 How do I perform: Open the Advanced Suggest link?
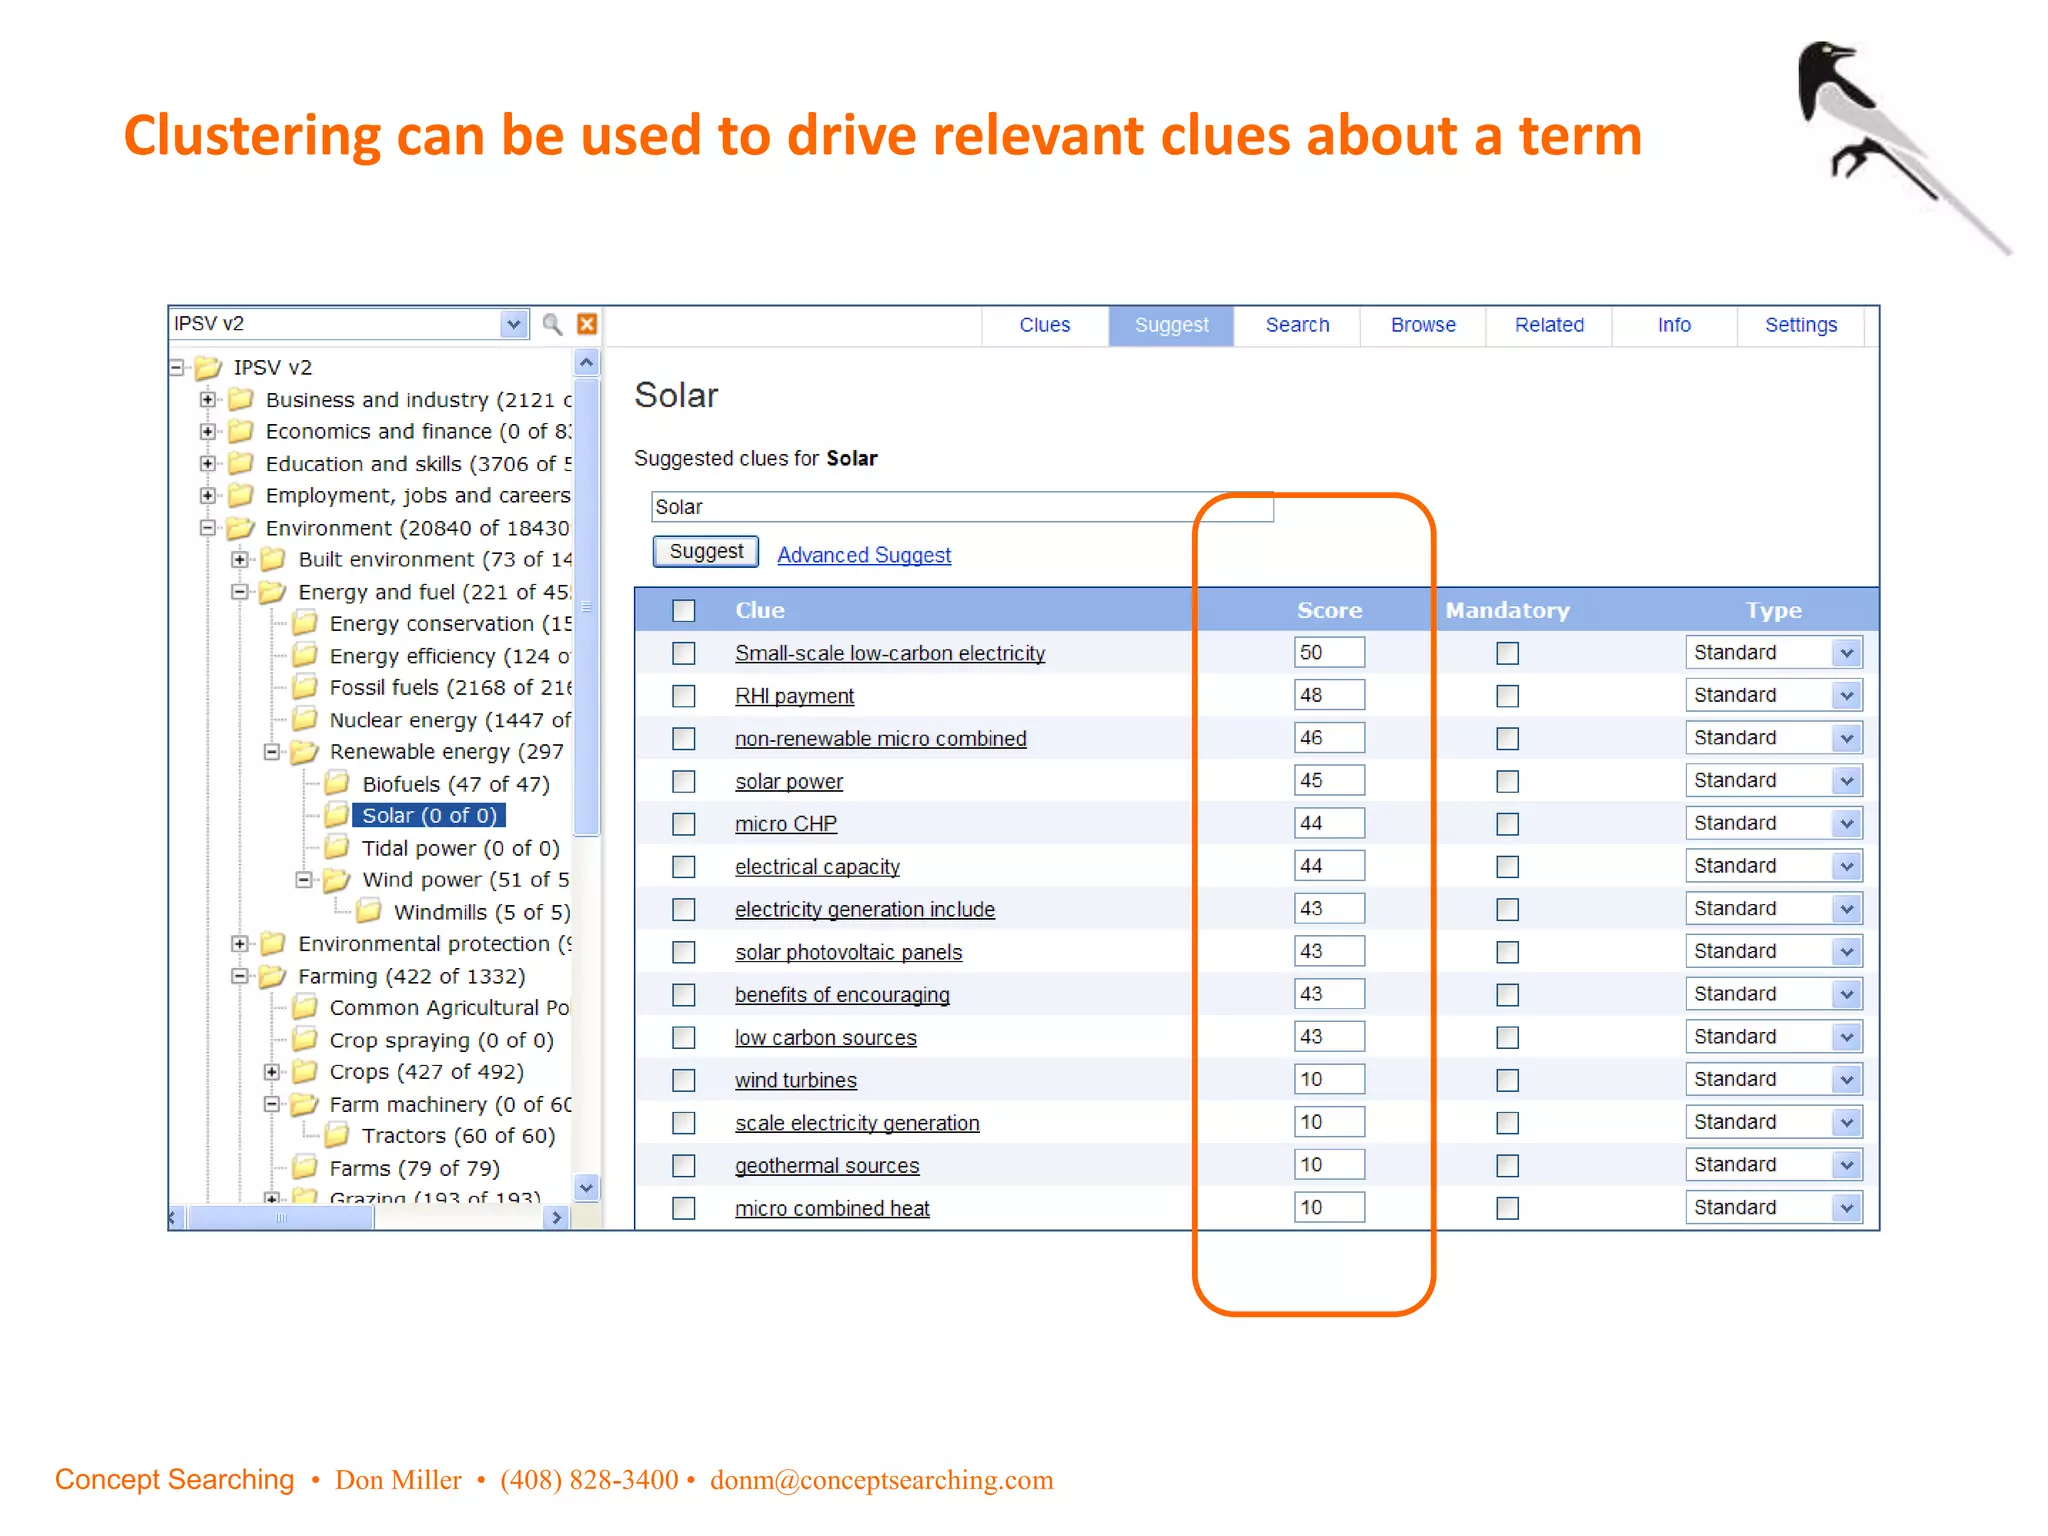click(x=864, y=555)
